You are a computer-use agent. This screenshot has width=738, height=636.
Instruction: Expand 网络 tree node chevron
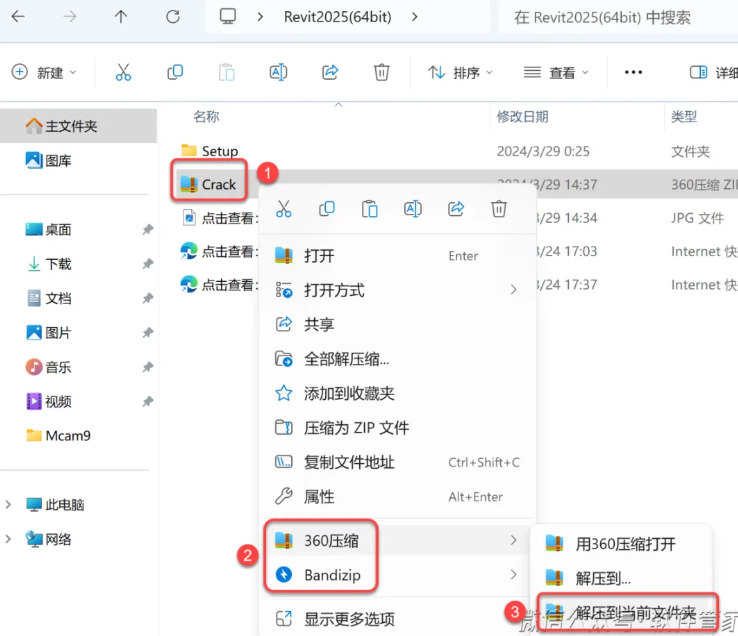tap(8, 539)
